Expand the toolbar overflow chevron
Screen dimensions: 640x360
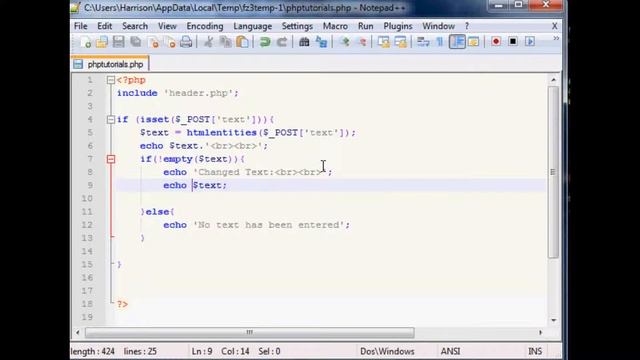(x=556, y=38)
